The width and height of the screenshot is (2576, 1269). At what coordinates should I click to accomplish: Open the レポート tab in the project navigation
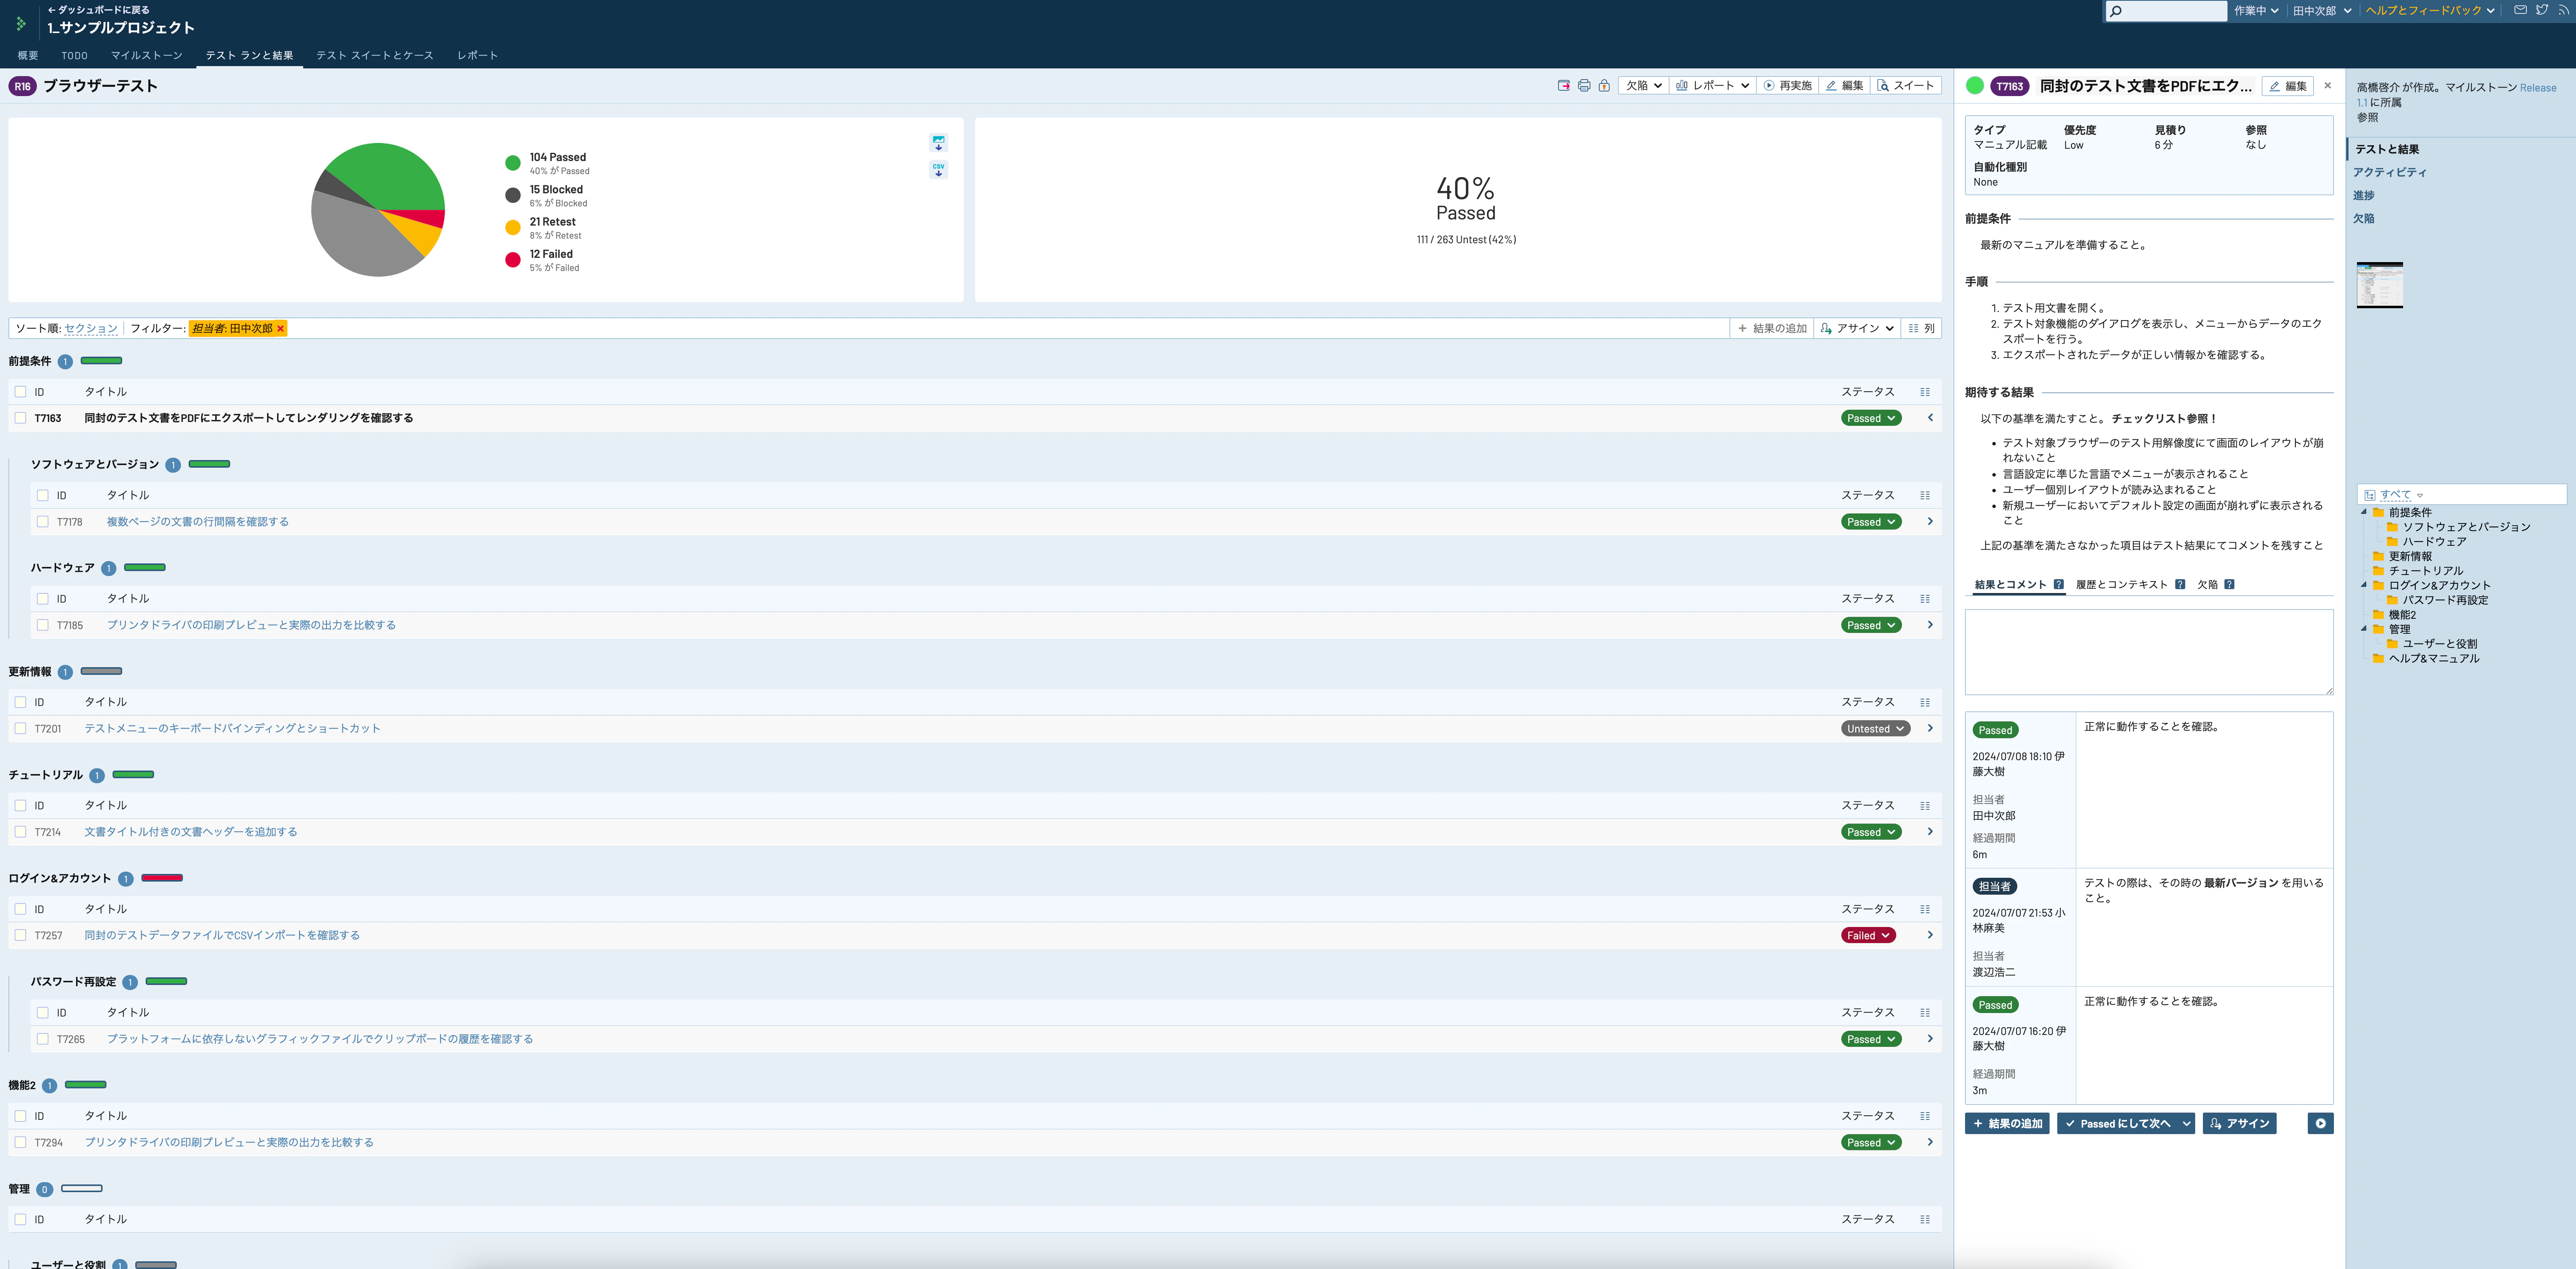(x=478, y=56)
